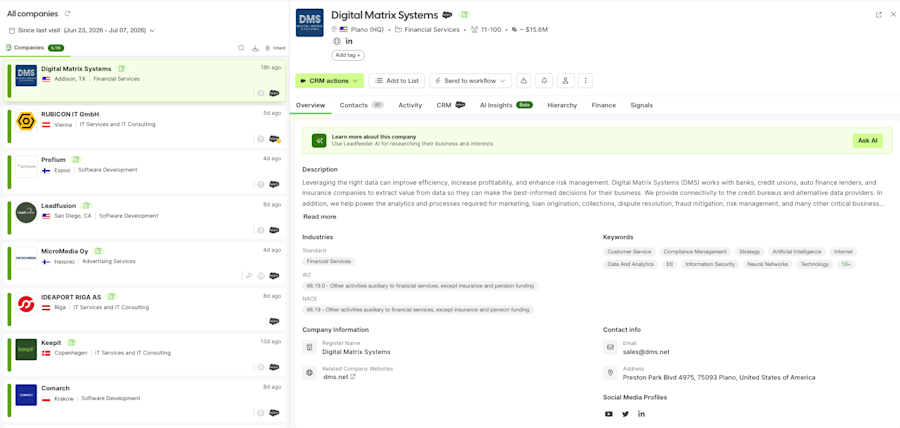The width and height of the screenshot is (900, 428).
Task: Click the key icon on MicroMedia Oy row
Action: tap(249, 275)
